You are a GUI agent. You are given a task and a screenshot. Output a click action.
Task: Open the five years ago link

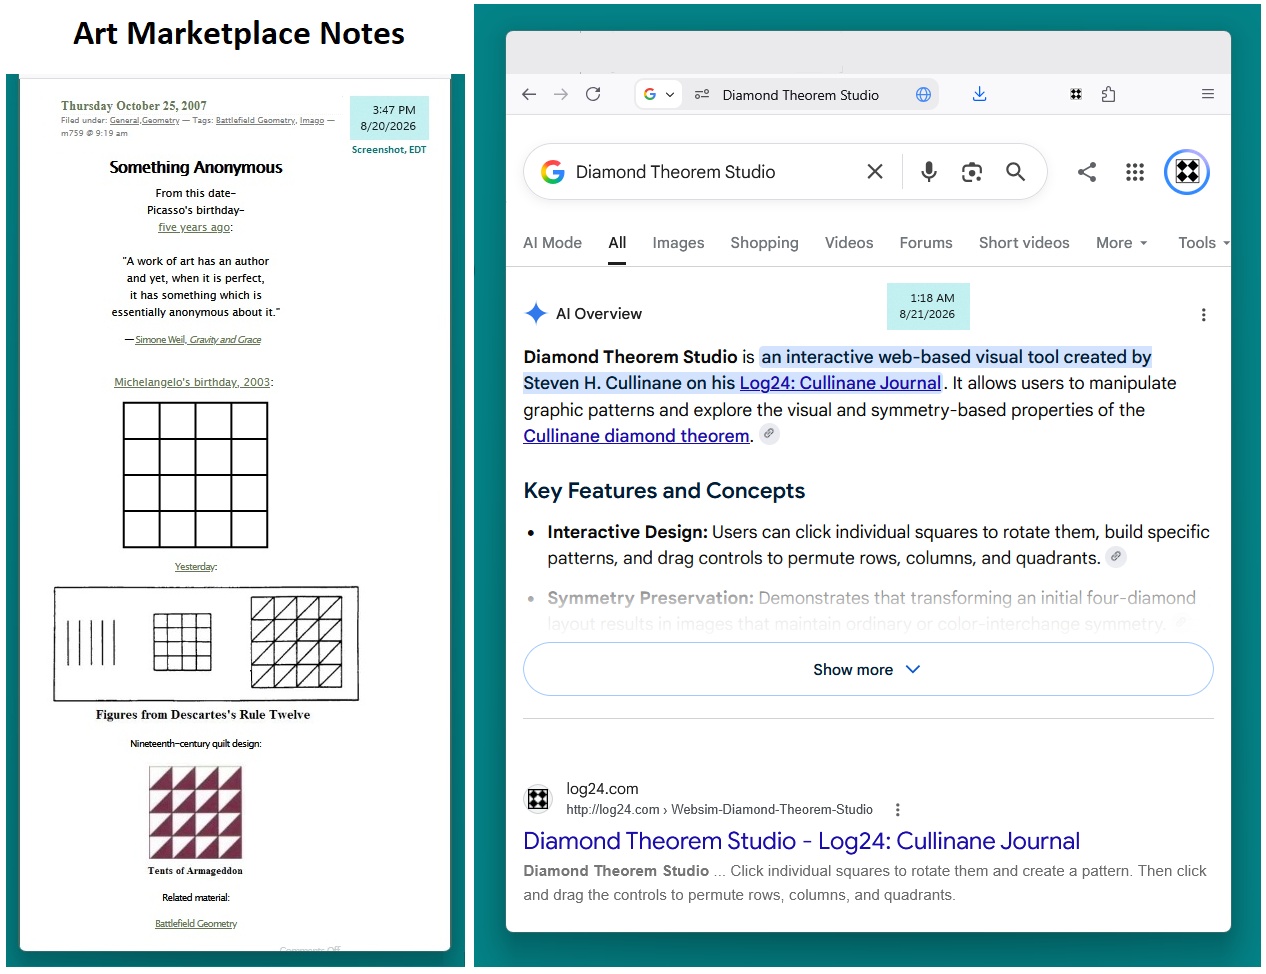194,227
